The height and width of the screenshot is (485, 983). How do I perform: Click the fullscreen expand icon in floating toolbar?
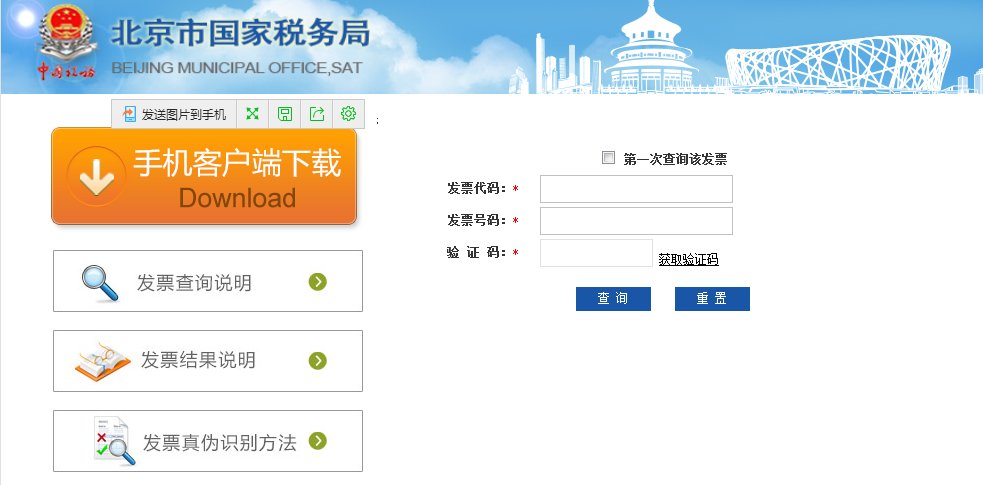click(x=253, y=114)
